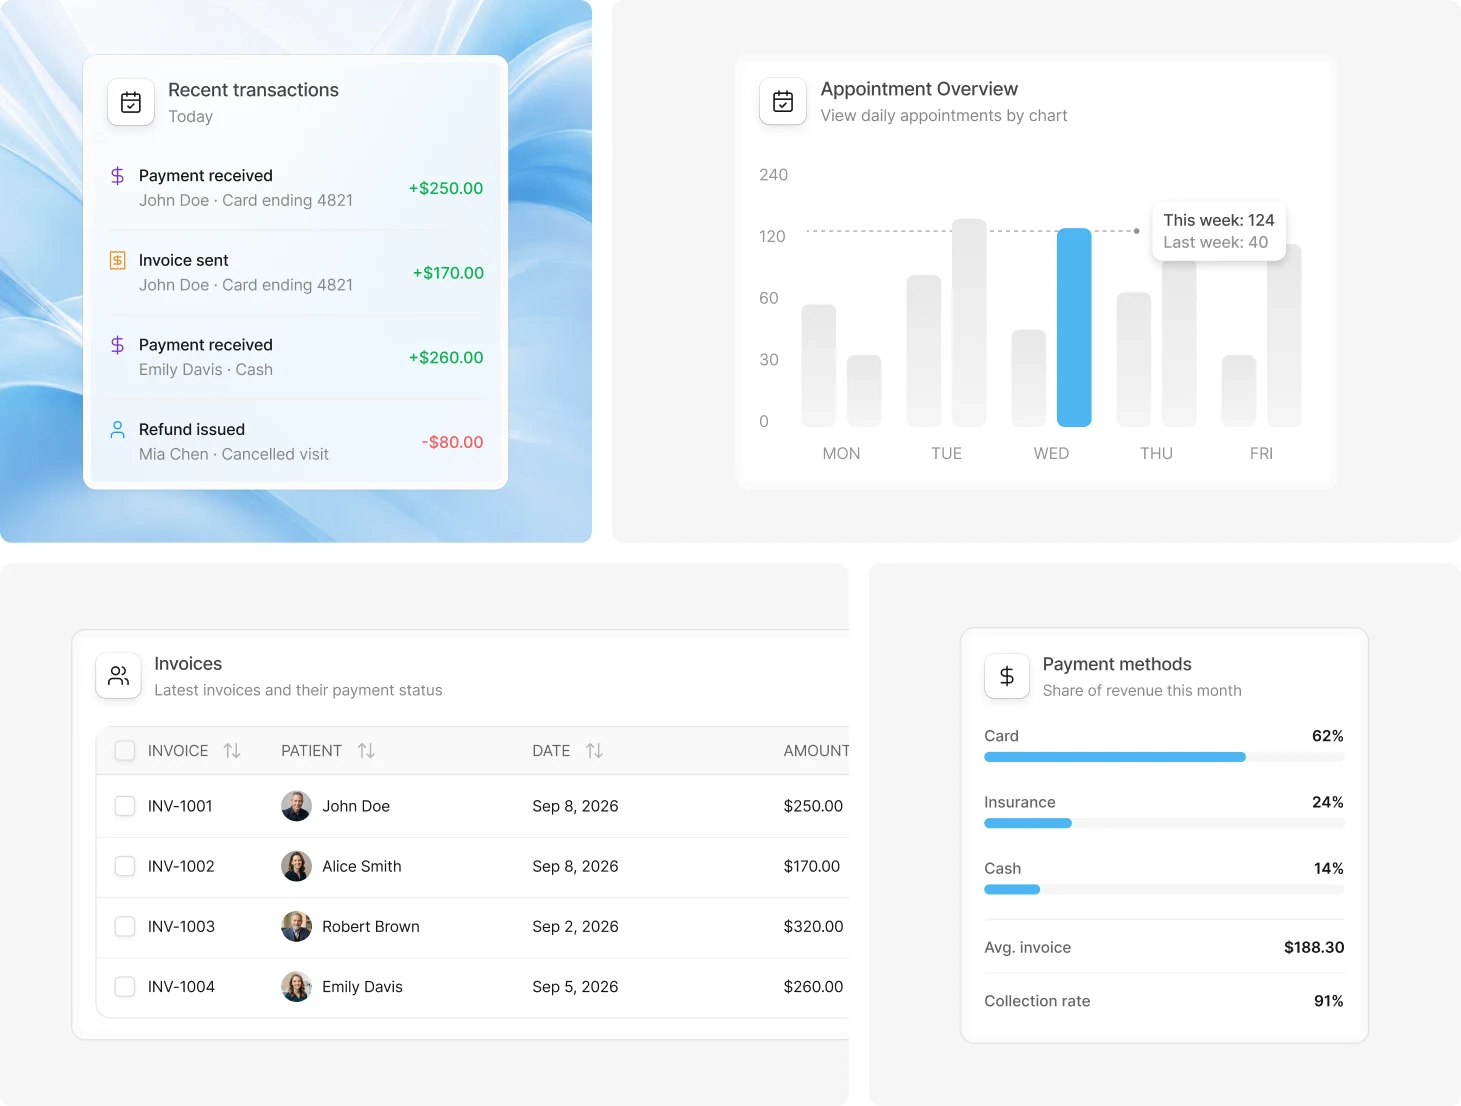Click the 14% Cash percentage
Screen dimensions: 1461x1106
click(x=1329, y=868)
